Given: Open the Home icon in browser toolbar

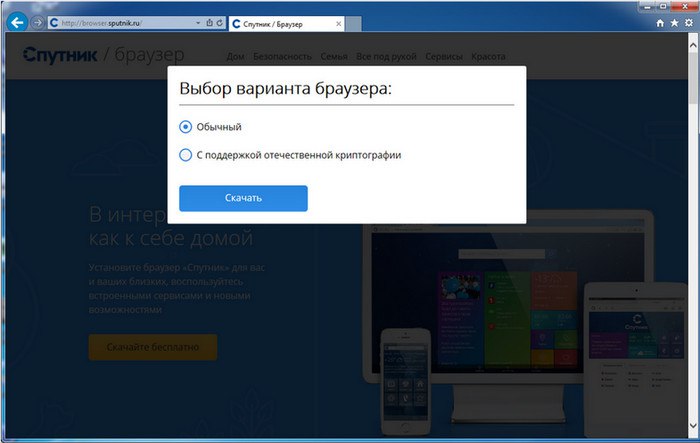Looking at the screenshot, I should (660, 23).
